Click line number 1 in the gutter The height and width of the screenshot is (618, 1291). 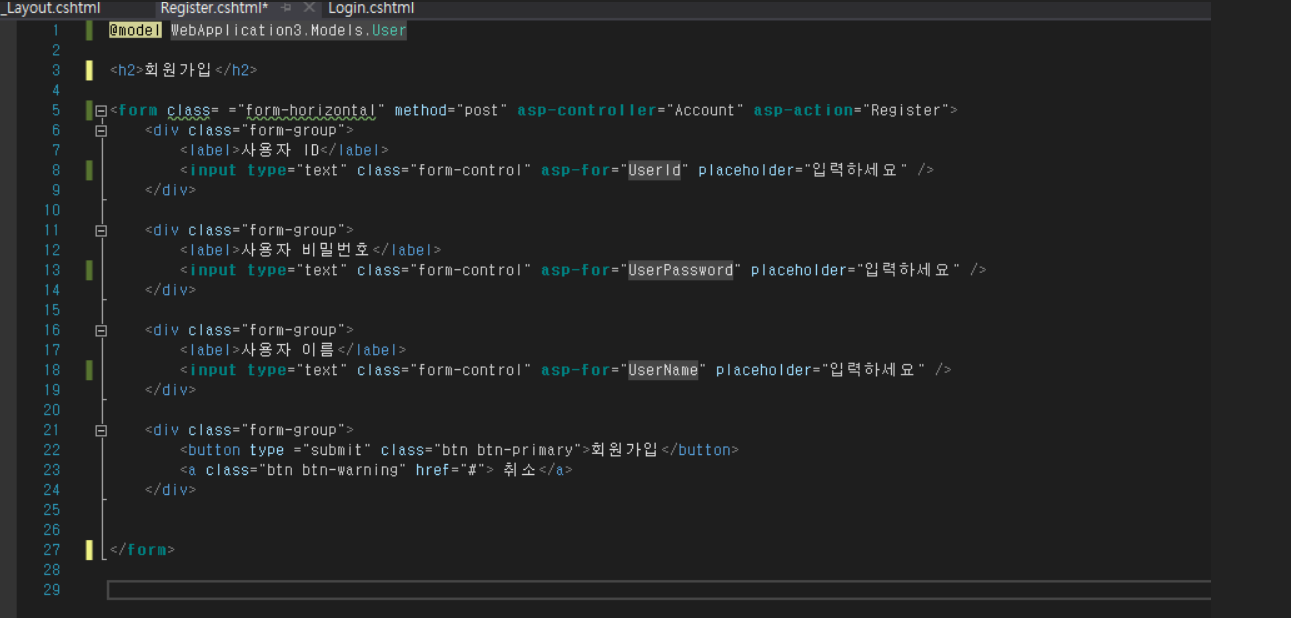pos(57,30)
